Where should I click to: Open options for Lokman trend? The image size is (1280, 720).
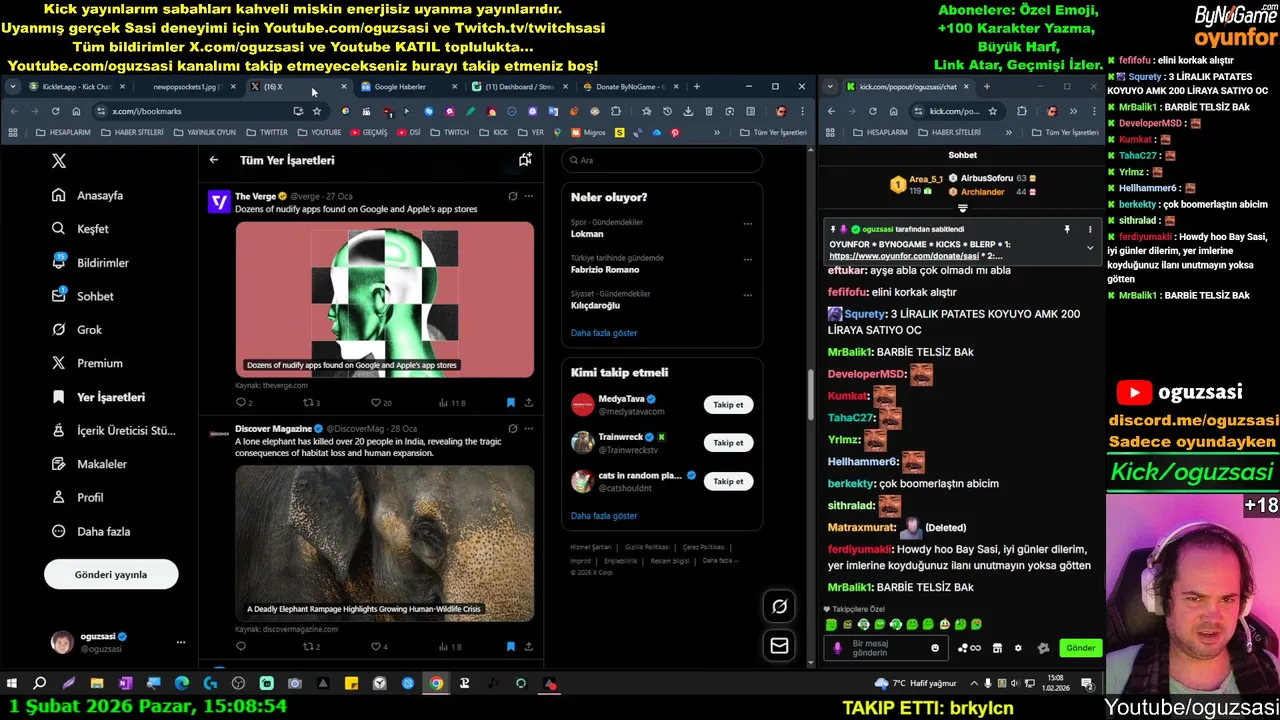[x=747, y=224]
